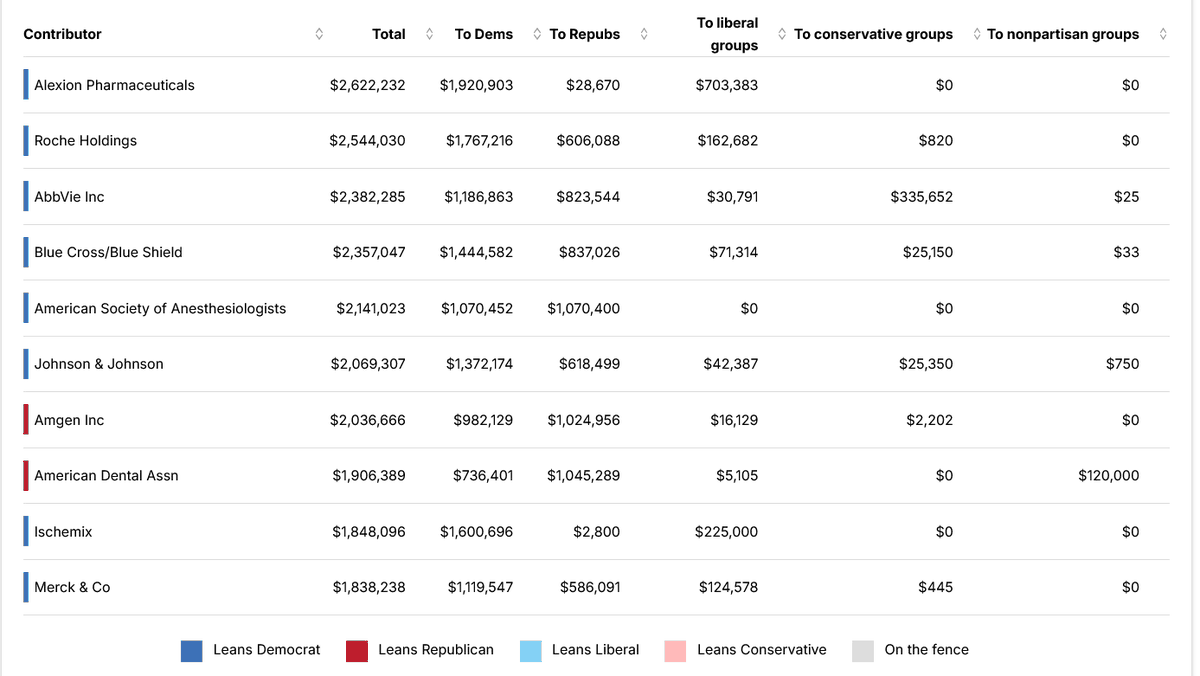The height and width of the screenshot is (676, 1200).
Task: Click the Total column header label
Action: pos(389,34)
